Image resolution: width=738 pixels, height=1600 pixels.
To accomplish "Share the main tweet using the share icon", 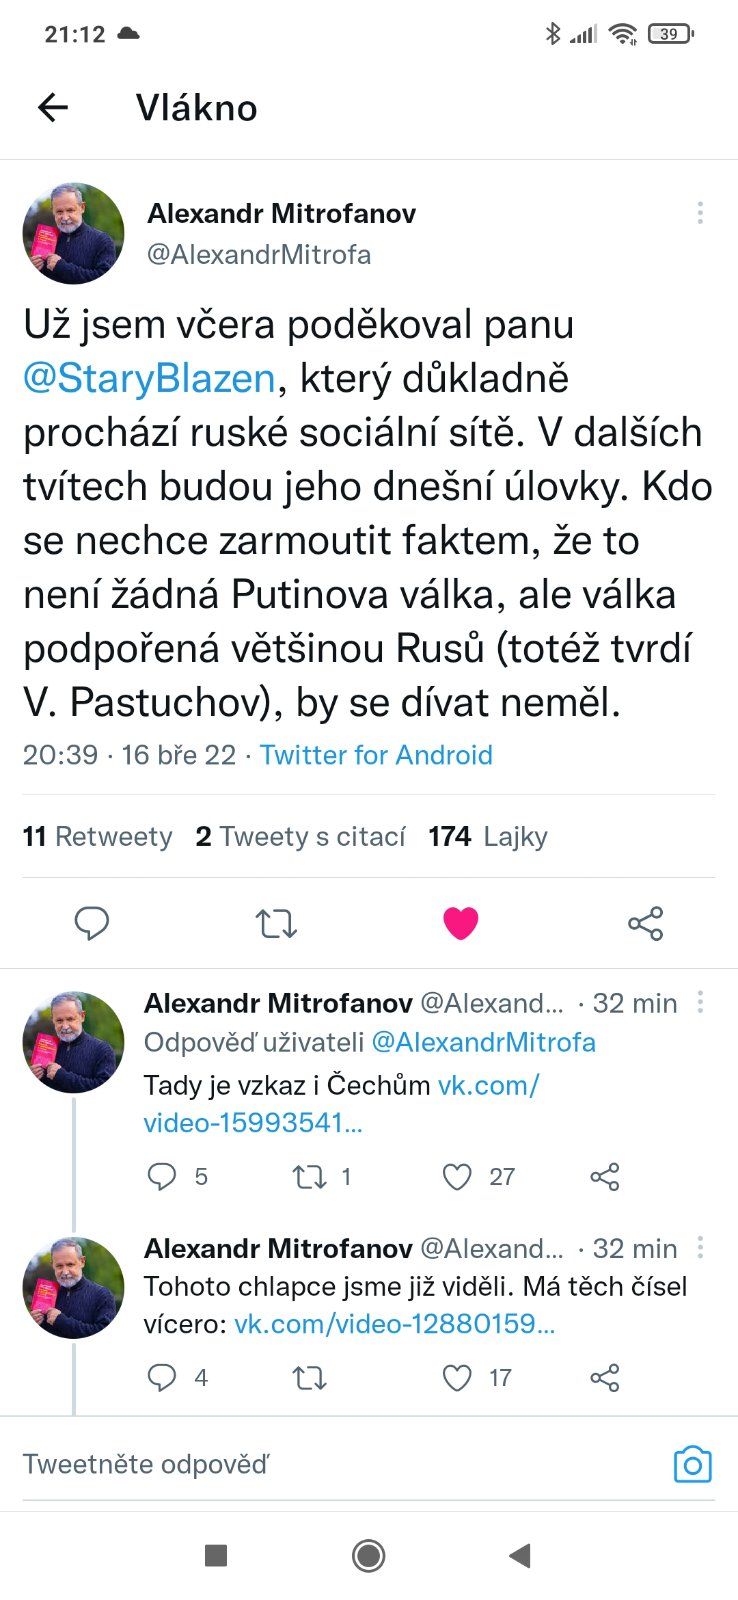I will (x=645, y=923).
